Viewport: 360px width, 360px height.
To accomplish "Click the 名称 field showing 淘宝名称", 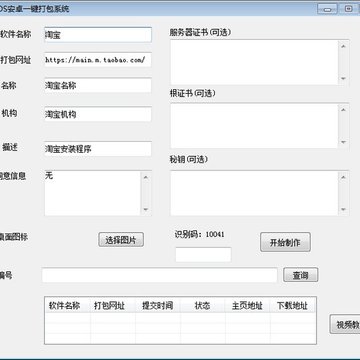I will click(98, 85).
